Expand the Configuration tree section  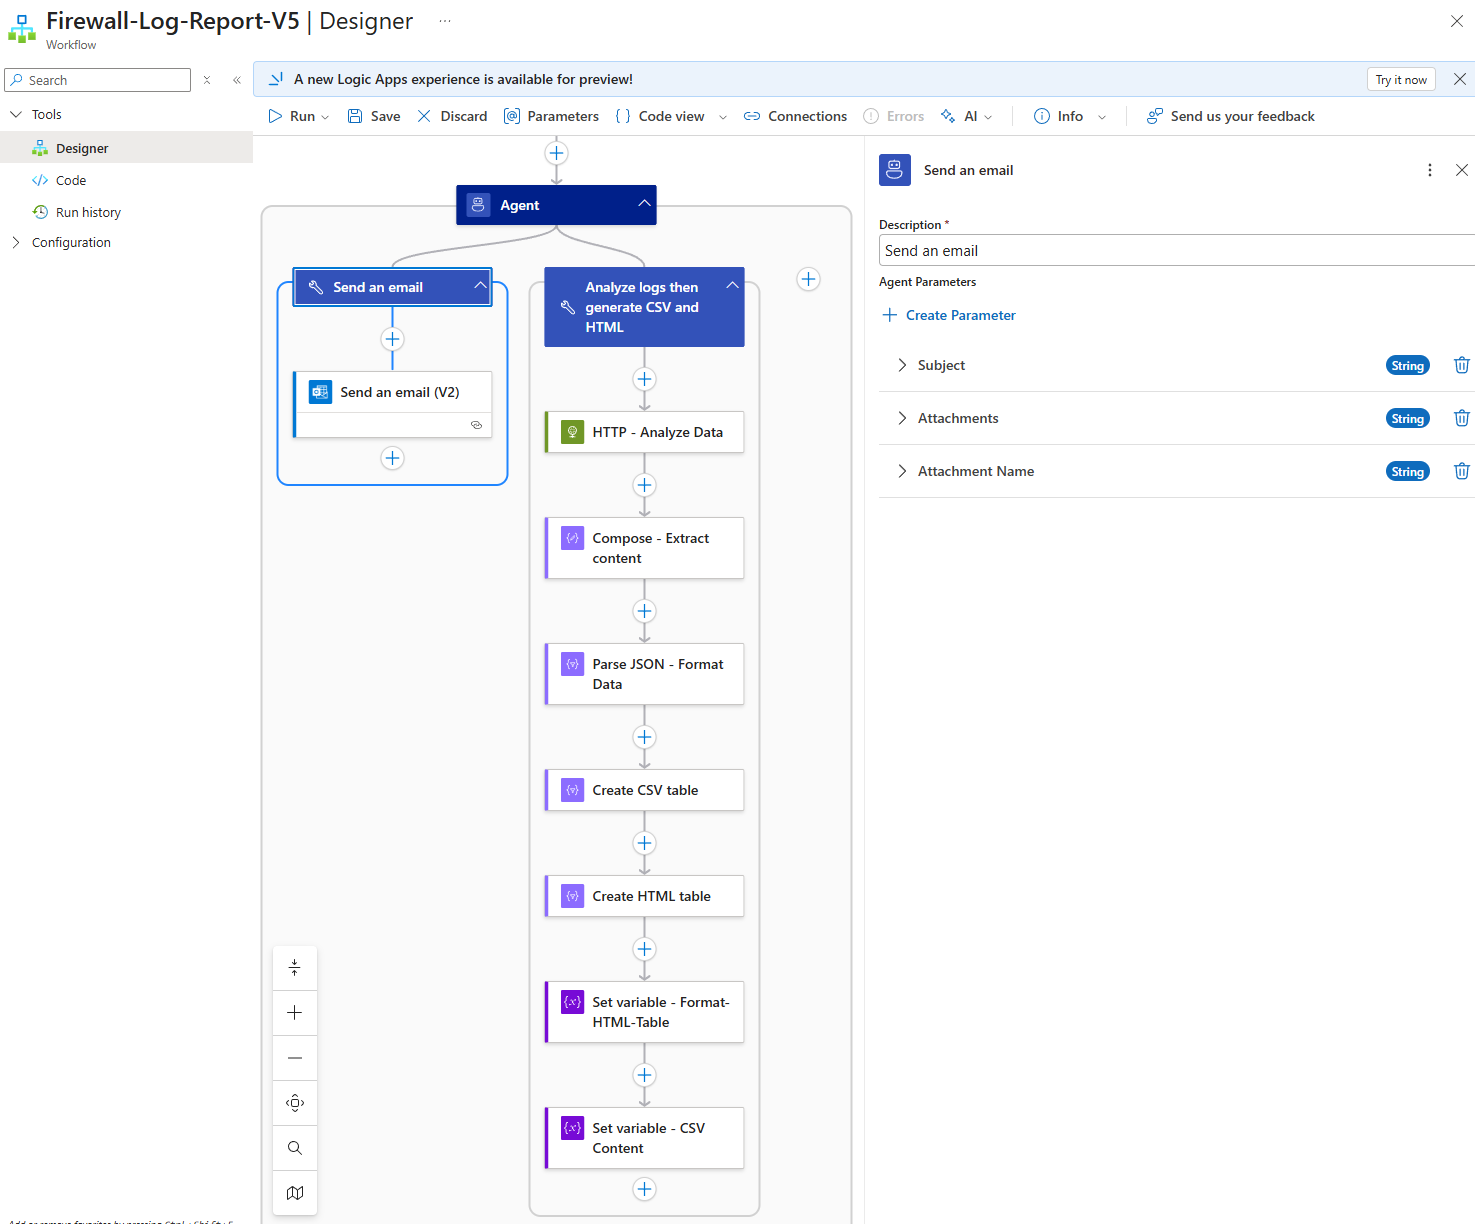16,242
